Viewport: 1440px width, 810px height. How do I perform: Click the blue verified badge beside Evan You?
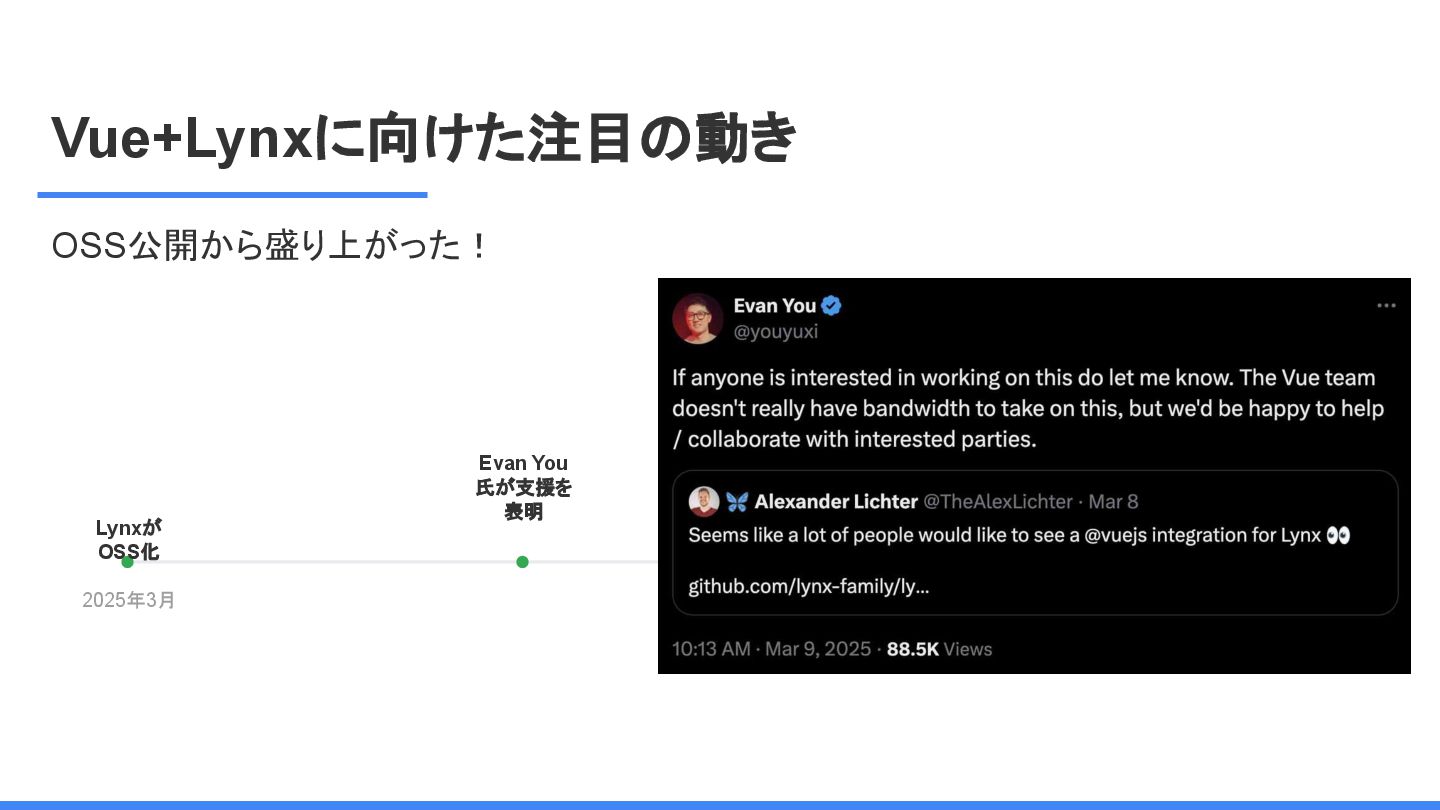tap(831, 306)
